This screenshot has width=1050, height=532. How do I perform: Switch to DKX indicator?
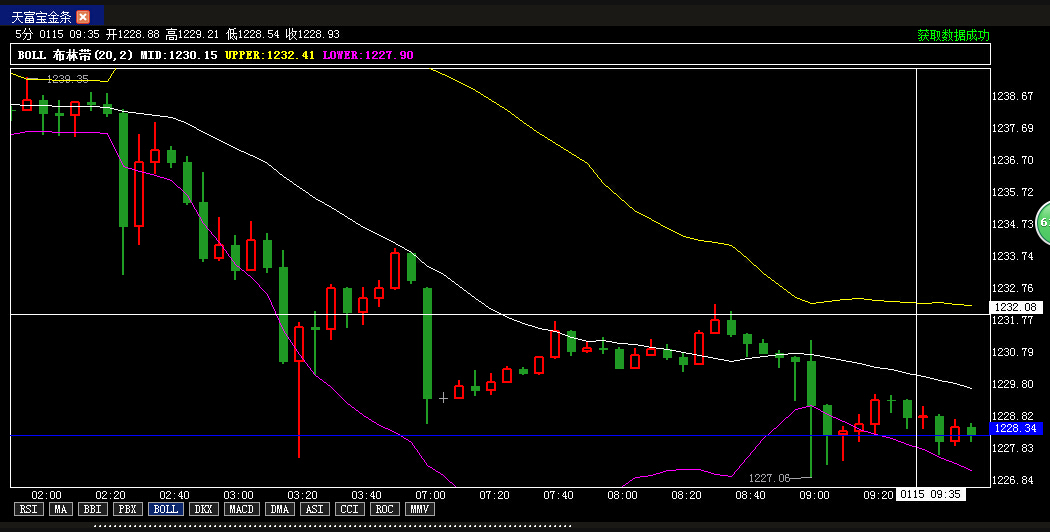tap(203, 509)
